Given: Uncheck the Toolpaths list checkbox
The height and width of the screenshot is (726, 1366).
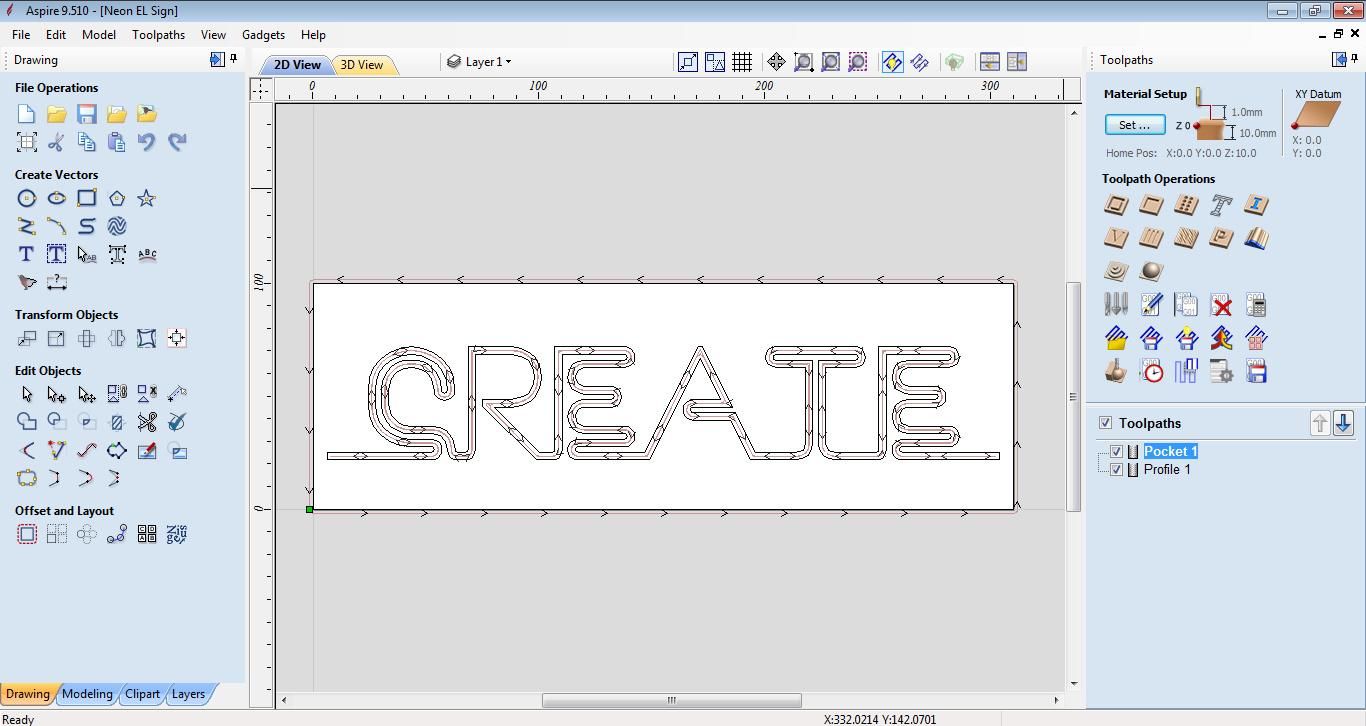Looking at the screenshot, I should 1106,422.
